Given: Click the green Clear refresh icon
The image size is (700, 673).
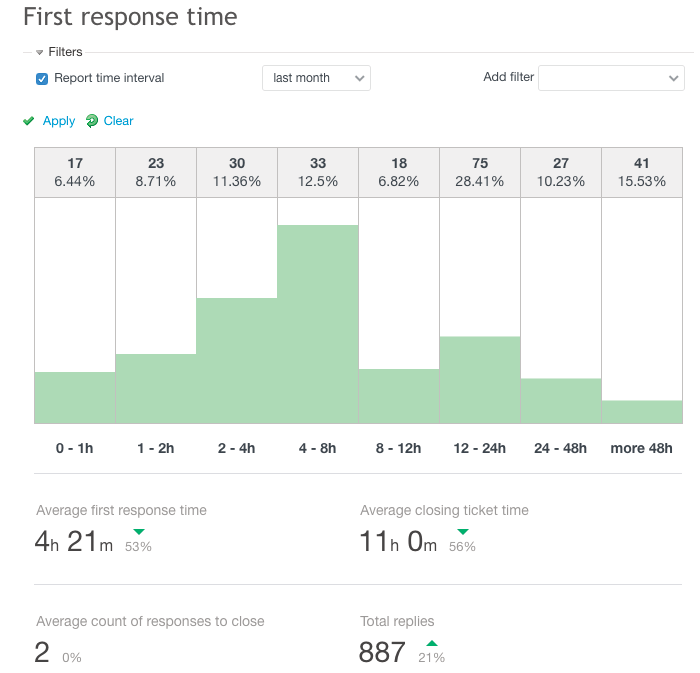Looking at the screenshot, I should tap(92, 121).
